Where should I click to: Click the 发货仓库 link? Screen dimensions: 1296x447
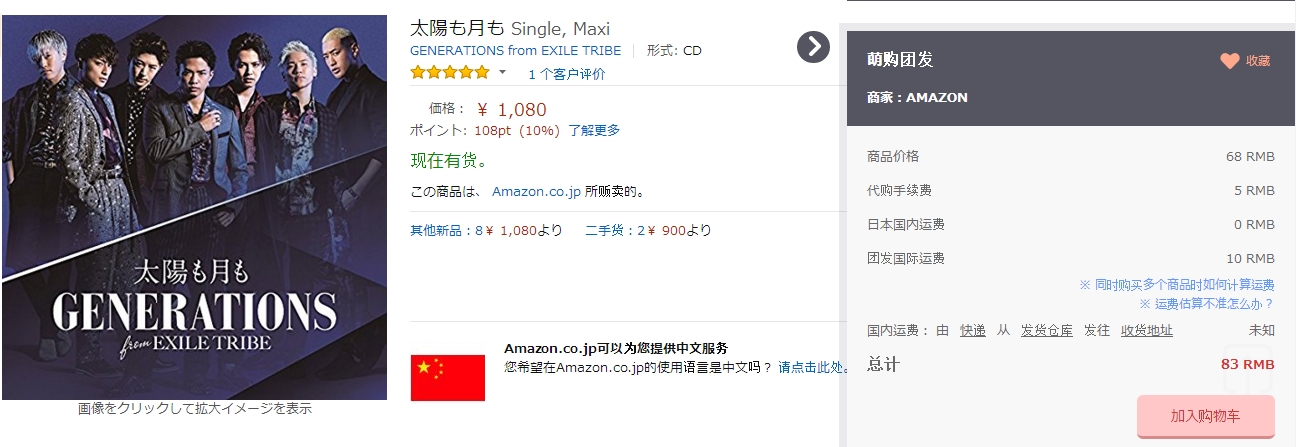(x=1046, y=331)
